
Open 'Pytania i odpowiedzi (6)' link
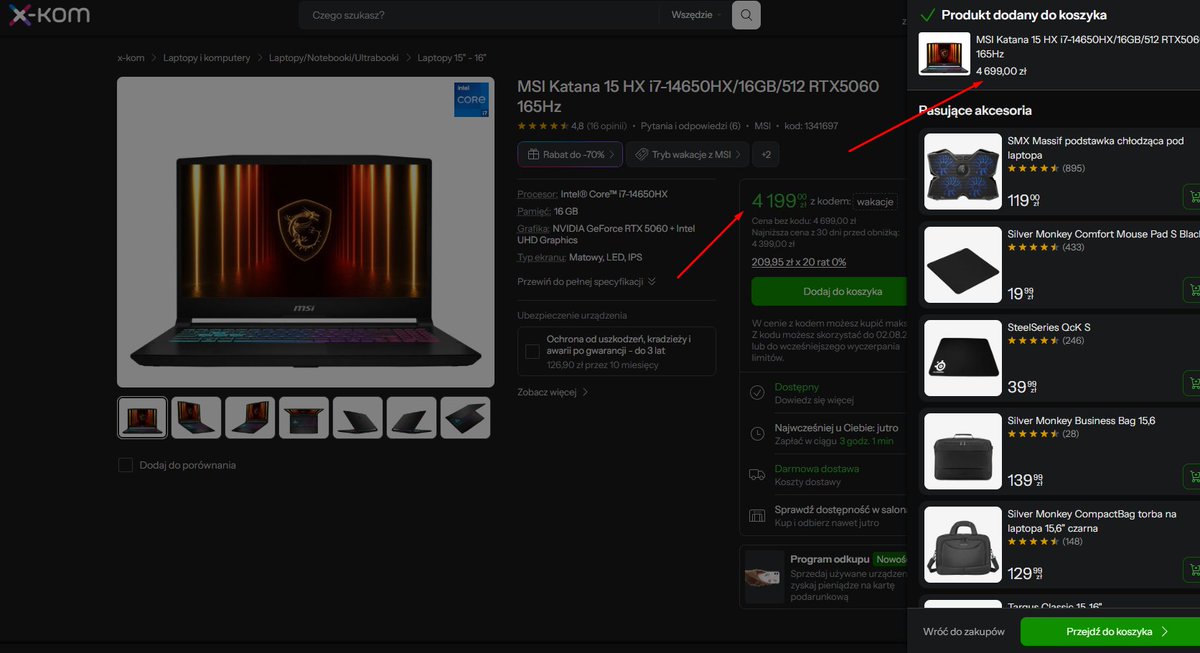tap(690, 126)
